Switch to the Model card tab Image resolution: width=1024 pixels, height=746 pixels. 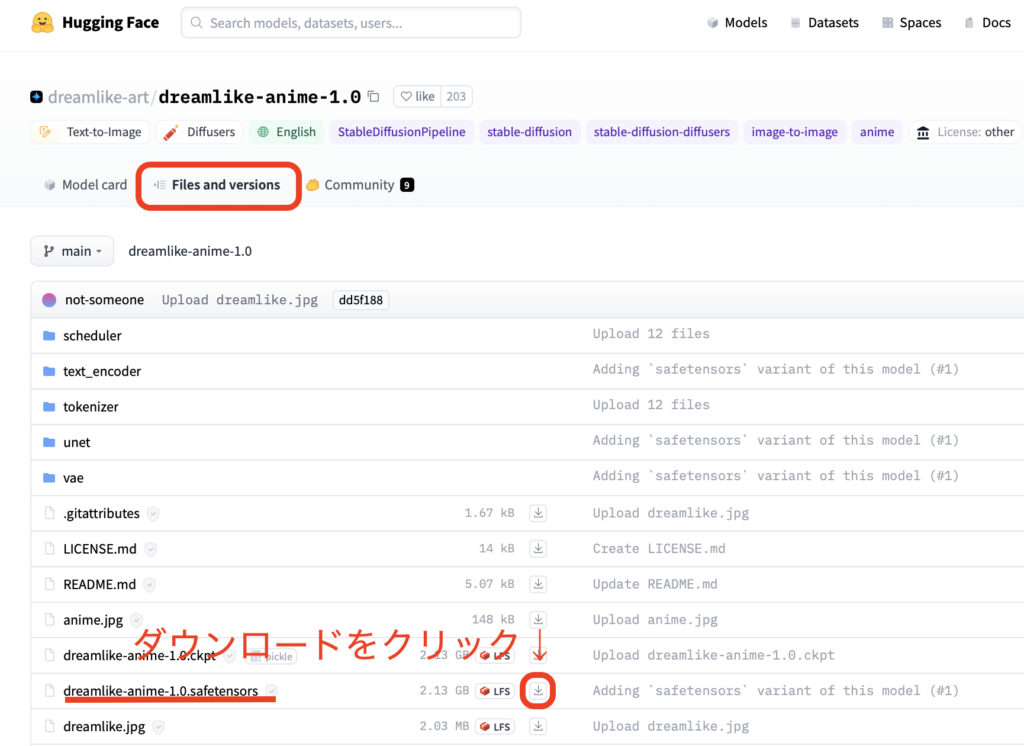click(85, 185)
